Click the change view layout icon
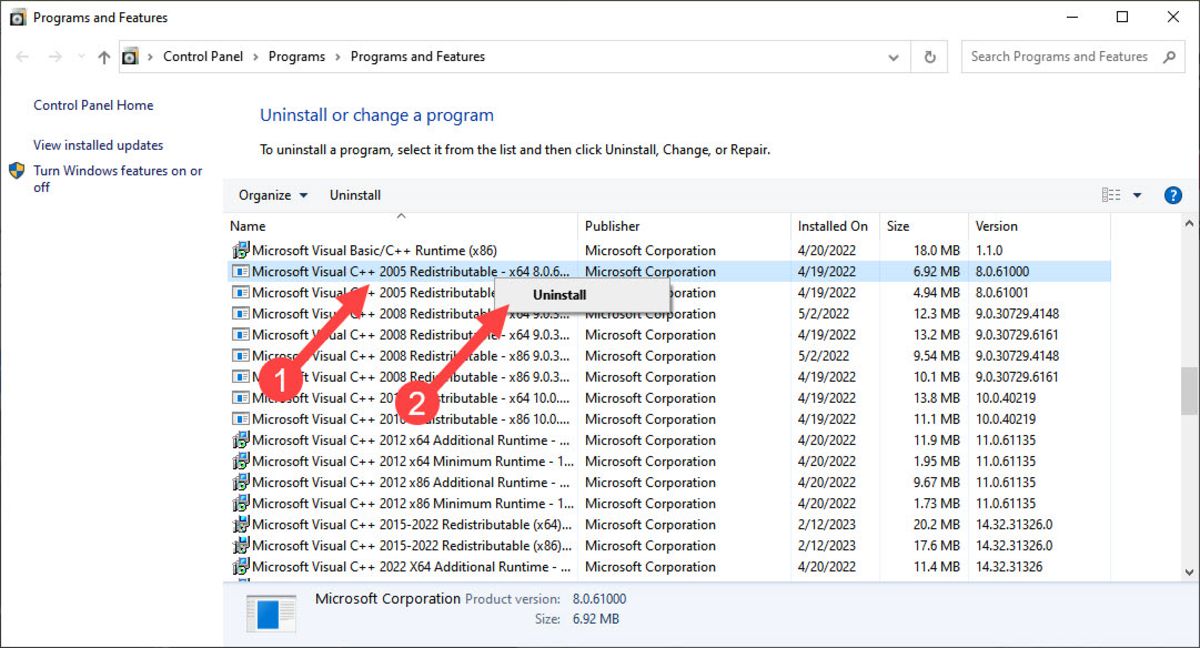 click(x=1111, y=195)
